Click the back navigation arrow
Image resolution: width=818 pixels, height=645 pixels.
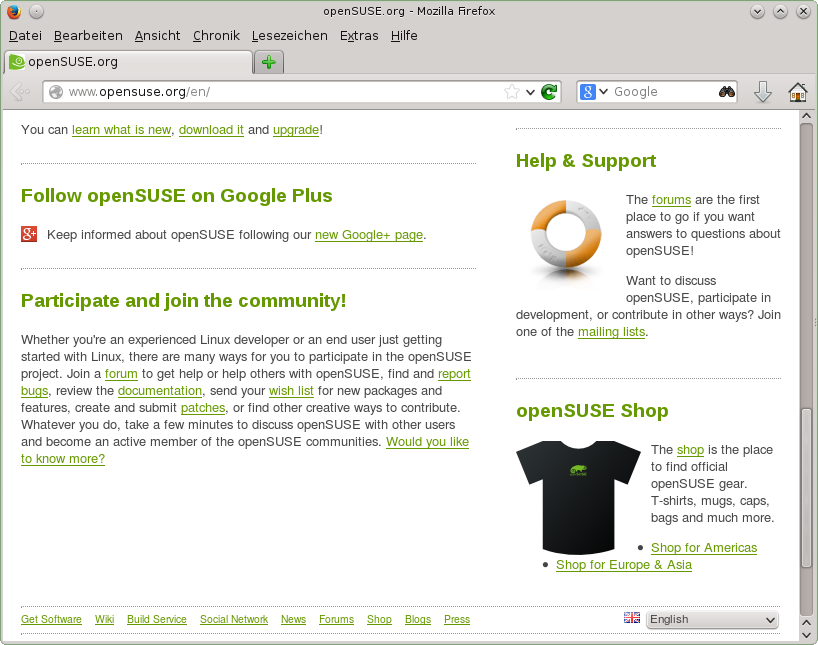tap(18, 92)
